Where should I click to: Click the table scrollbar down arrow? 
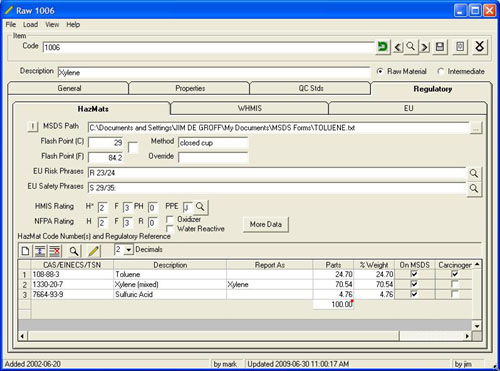[477, 326]
